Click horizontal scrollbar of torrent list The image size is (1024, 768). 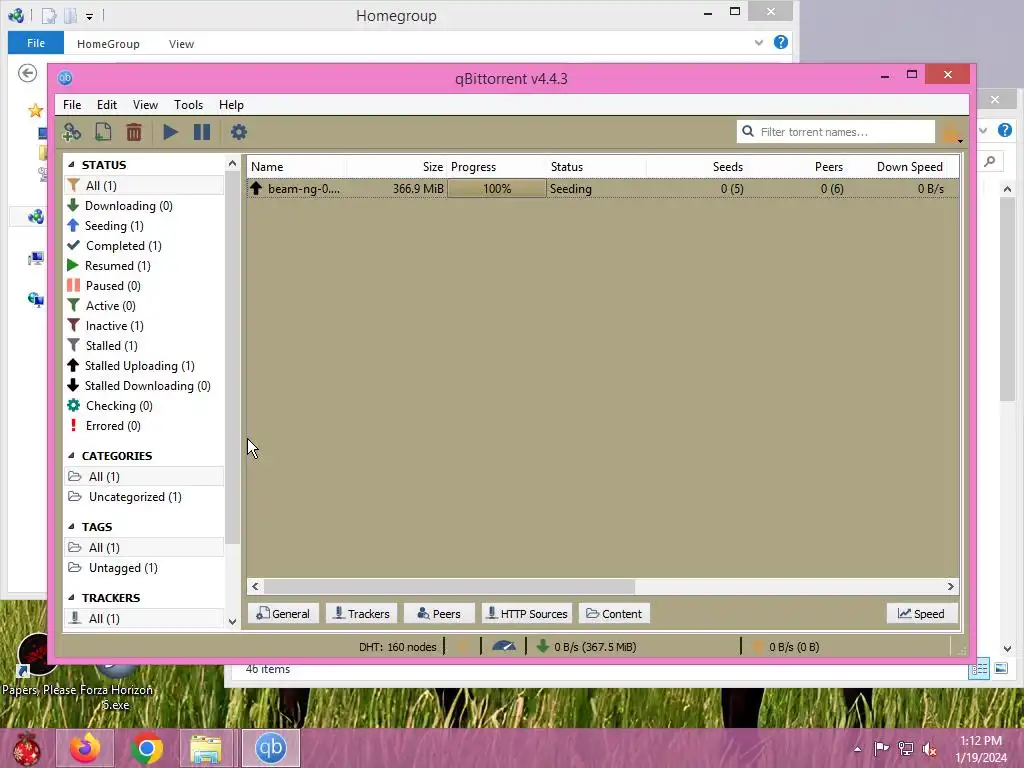[449, 586]
